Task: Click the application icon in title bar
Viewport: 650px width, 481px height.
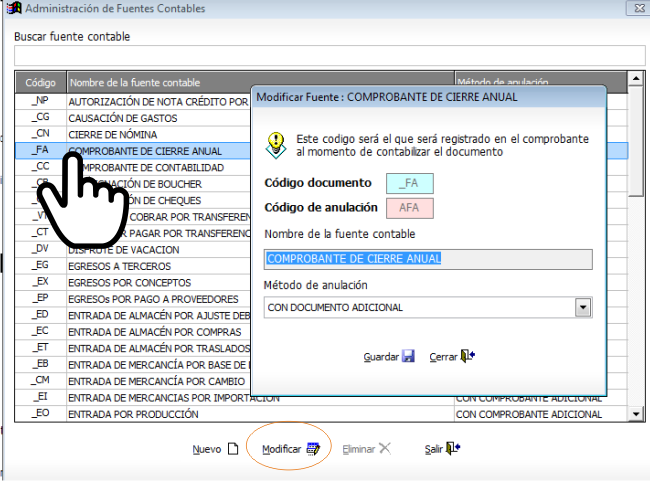Action: tap(14, 8)
